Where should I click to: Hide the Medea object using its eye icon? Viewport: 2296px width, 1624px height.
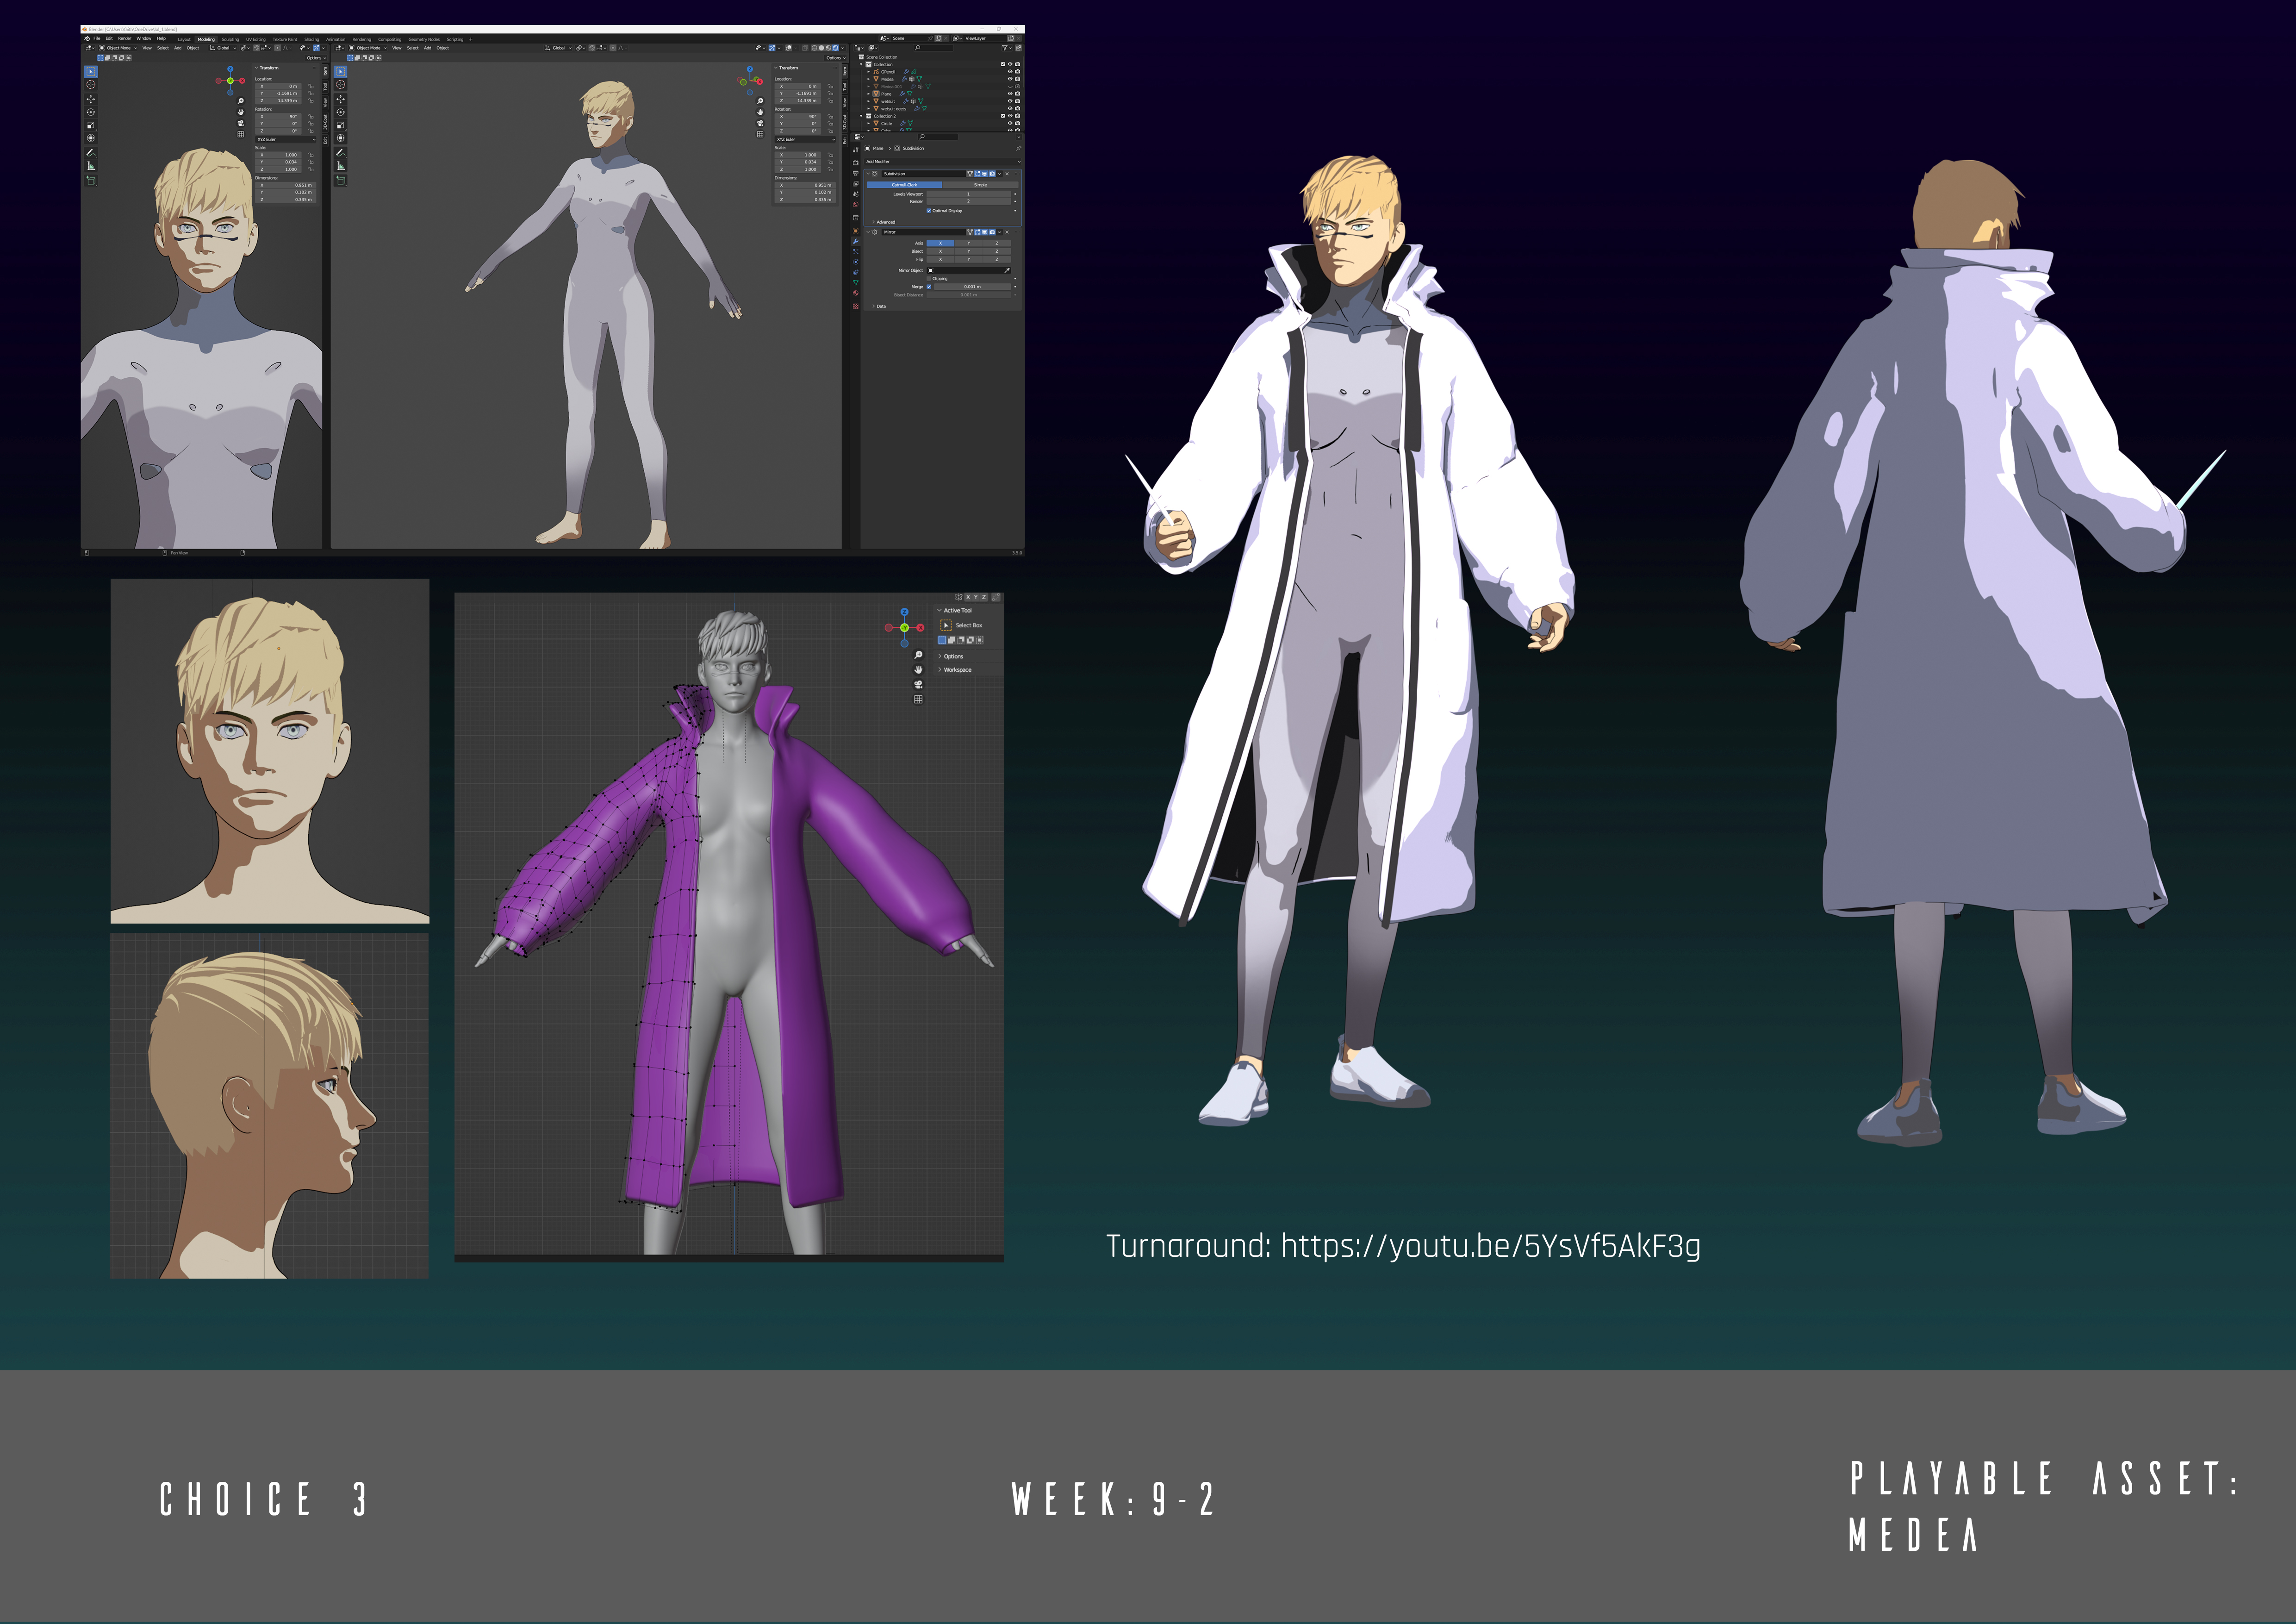pyautogui.click(x=1010, y=79)
